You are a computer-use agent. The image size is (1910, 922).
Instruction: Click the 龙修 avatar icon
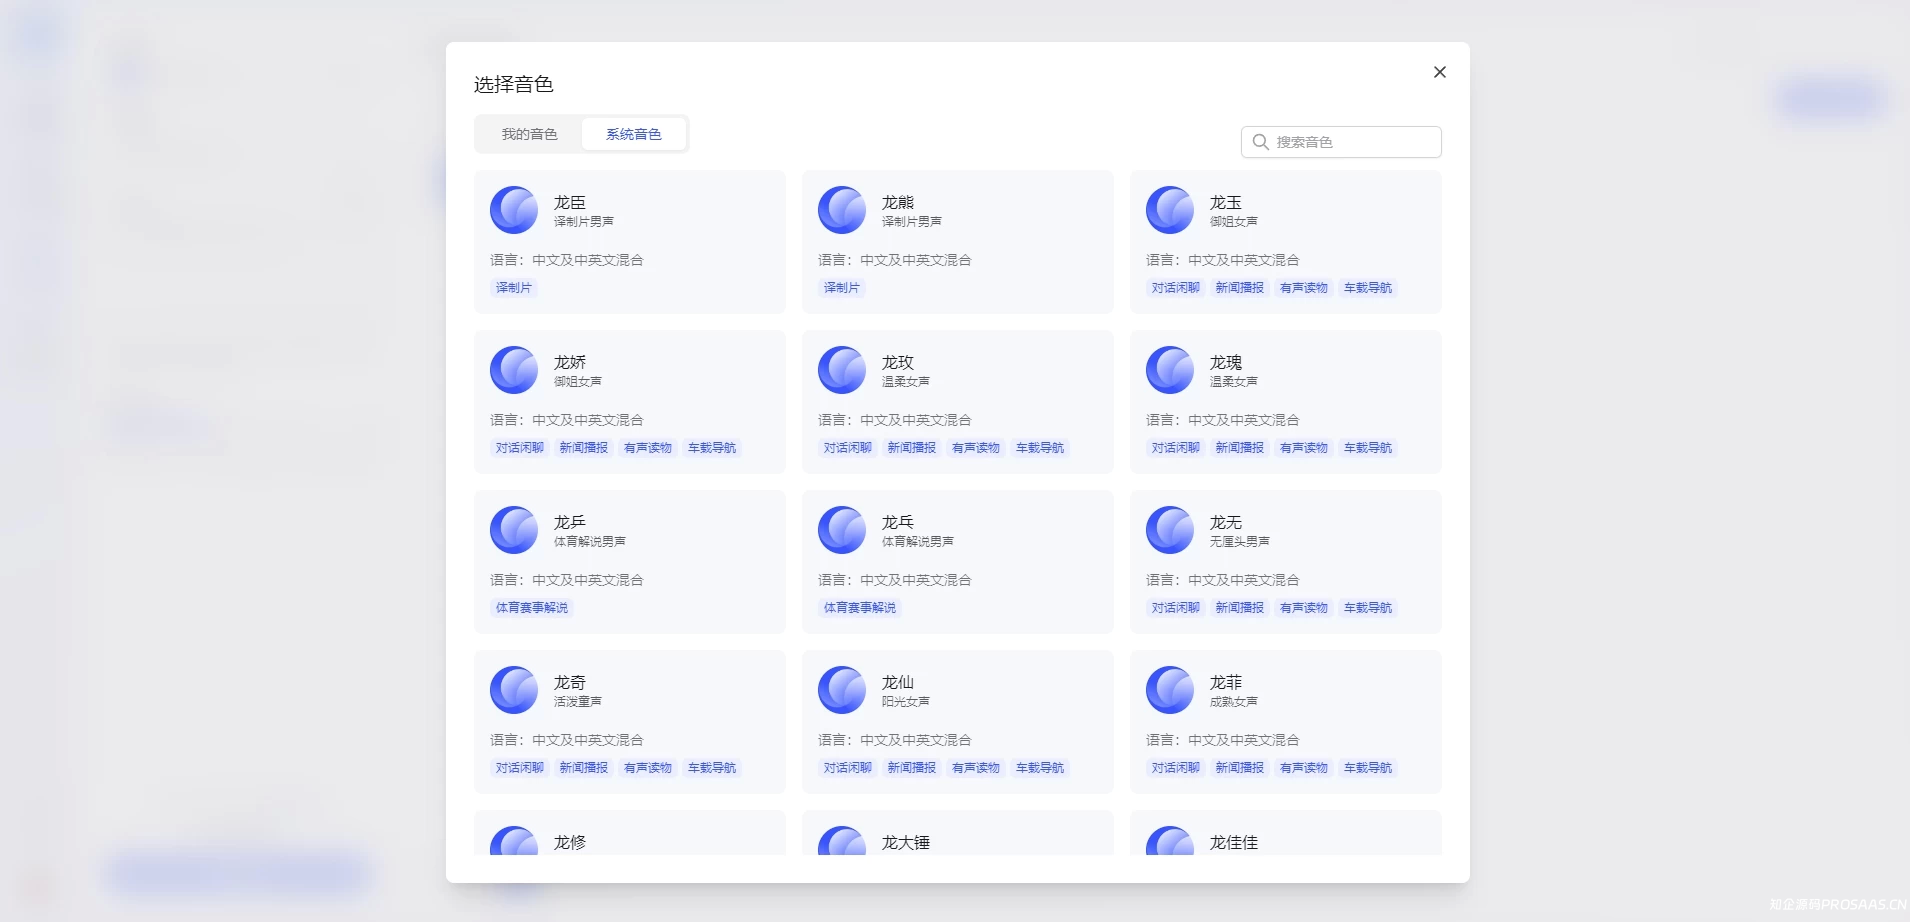coord(514,845)
